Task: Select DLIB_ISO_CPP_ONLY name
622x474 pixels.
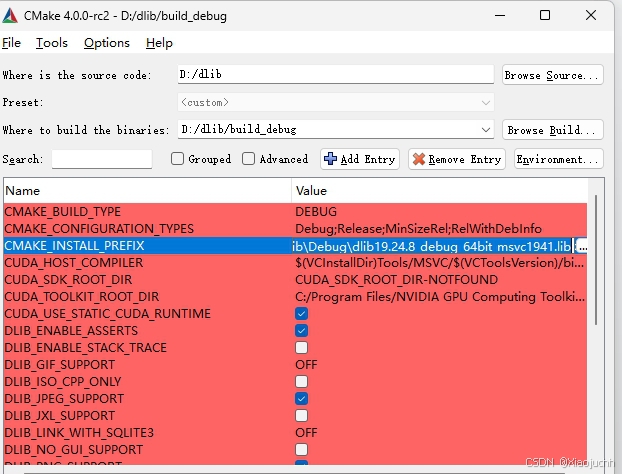Action: pos(63,382)
